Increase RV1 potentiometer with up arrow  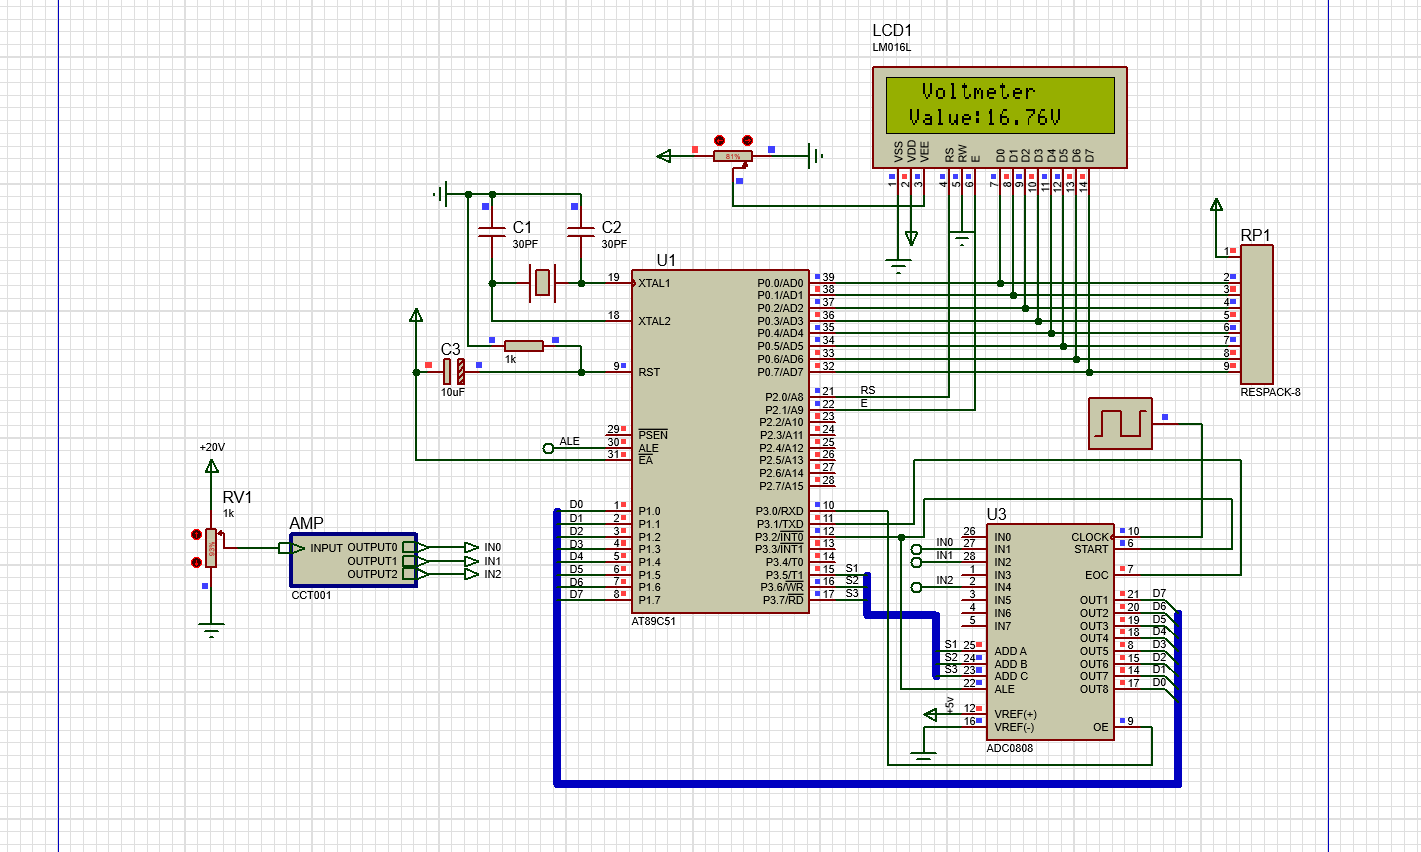[196, 535]
